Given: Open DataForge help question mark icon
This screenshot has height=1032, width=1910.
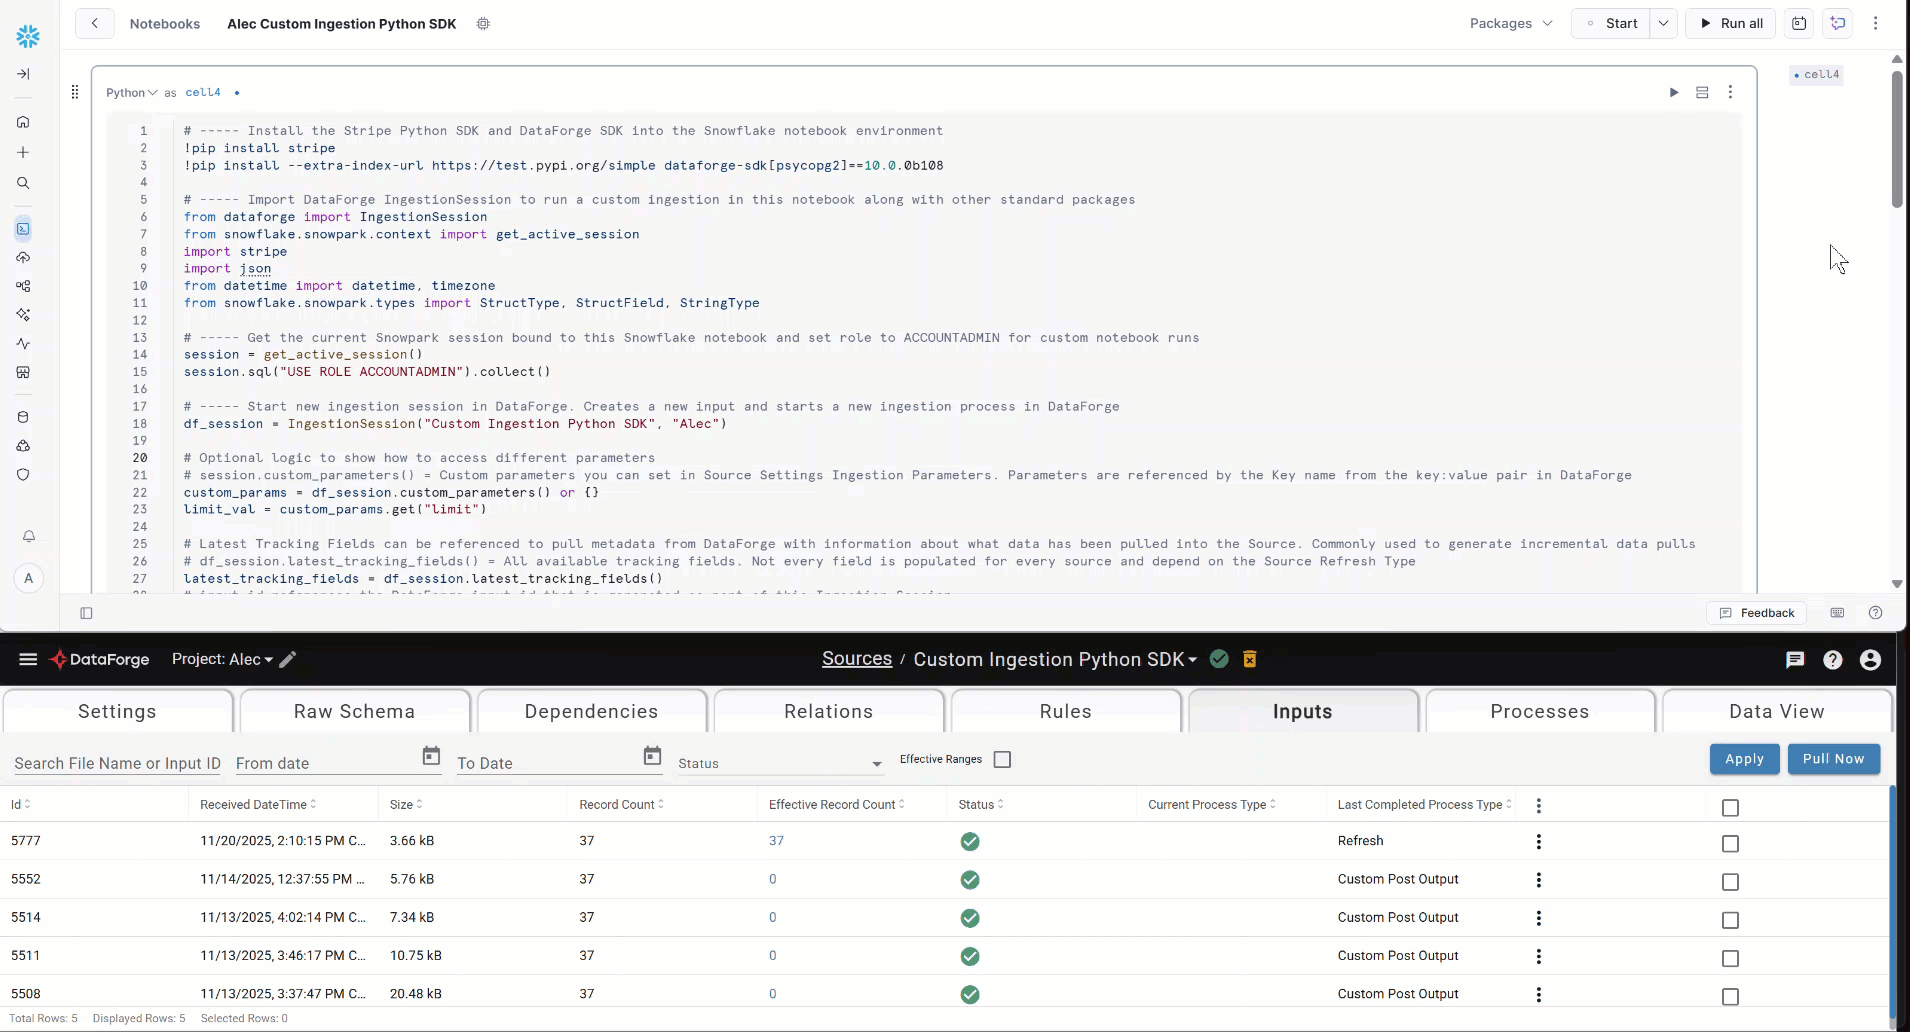Looking at the screenshot, I should (1833, 660).
